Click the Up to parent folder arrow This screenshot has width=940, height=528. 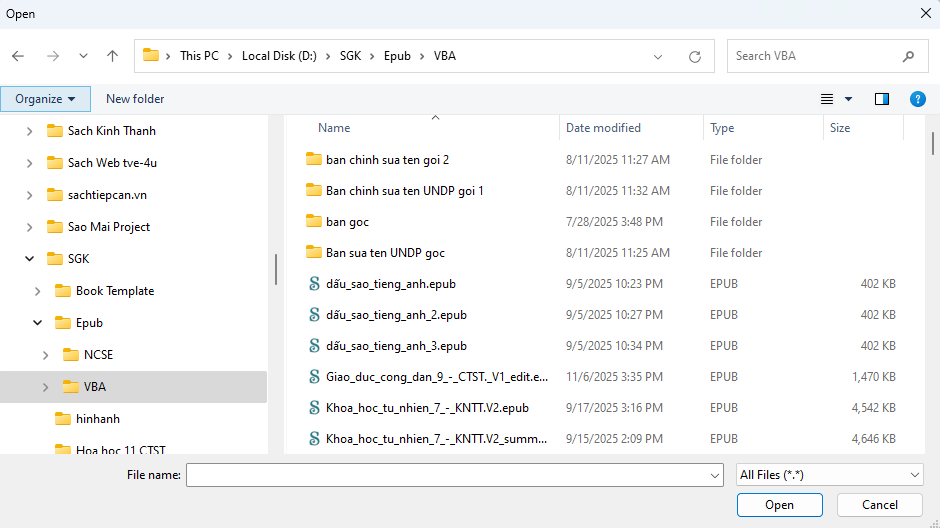112,57
